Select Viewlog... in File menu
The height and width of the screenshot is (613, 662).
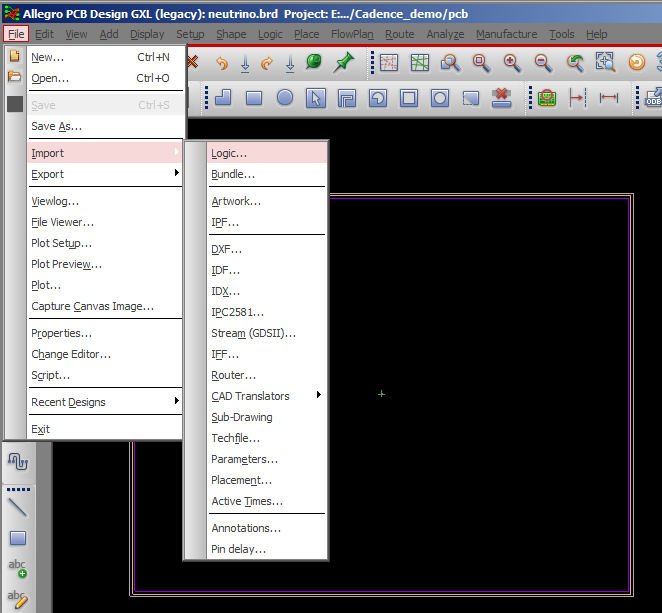[x=106, y=201]
